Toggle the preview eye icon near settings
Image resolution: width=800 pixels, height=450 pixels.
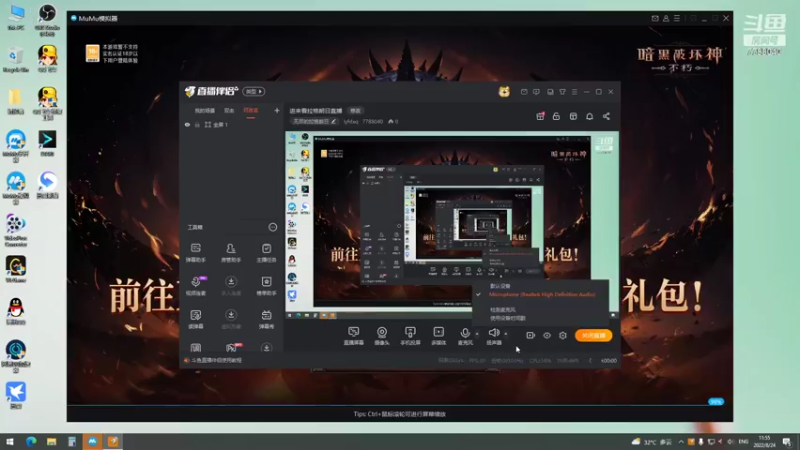[547, 335]
